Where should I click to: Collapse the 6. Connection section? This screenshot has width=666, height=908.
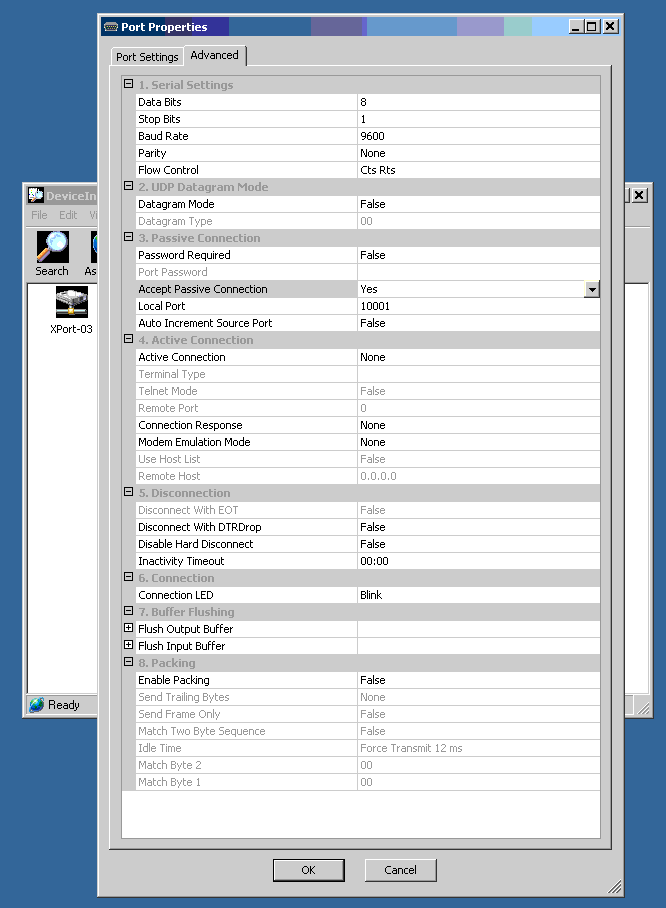(x=129, y=577)
